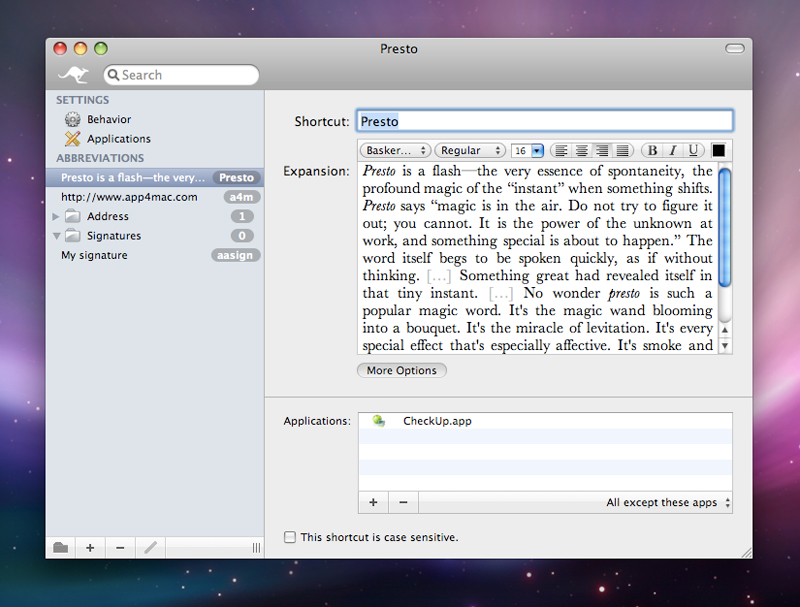
Task: Open the font size 16 dropdown arrow
Action: (x=537, y=150)
